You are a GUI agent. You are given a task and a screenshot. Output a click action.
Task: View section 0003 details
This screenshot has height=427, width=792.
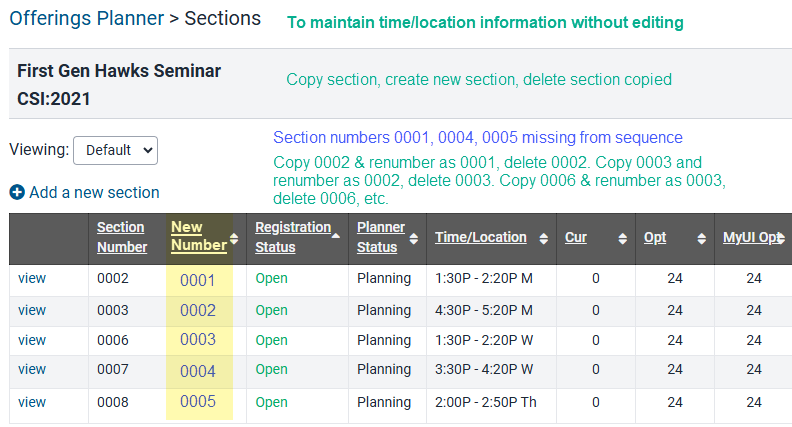(x=32, y=310)
